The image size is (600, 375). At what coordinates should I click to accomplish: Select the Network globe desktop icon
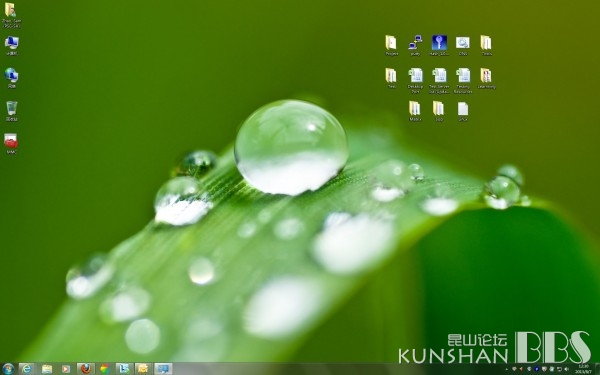[11, 78]
